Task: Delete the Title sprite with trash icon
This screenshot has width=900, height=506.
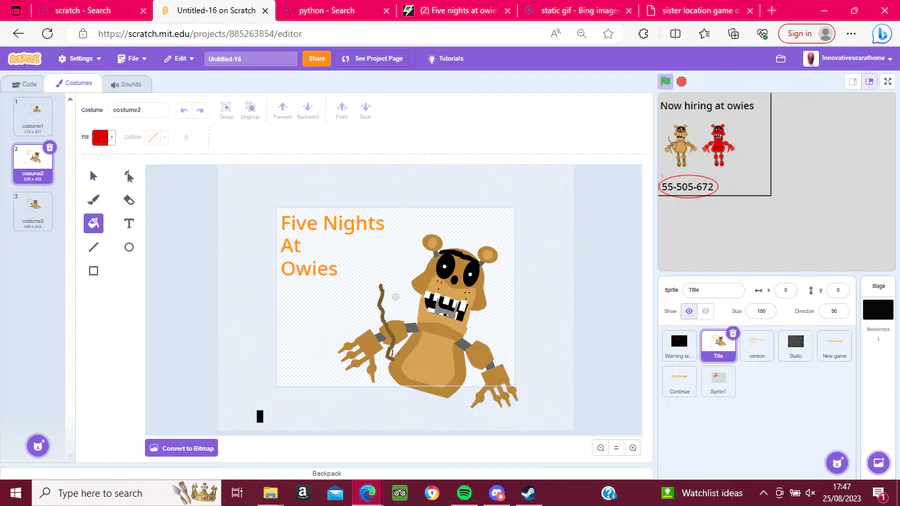Action: click(732, 333)
